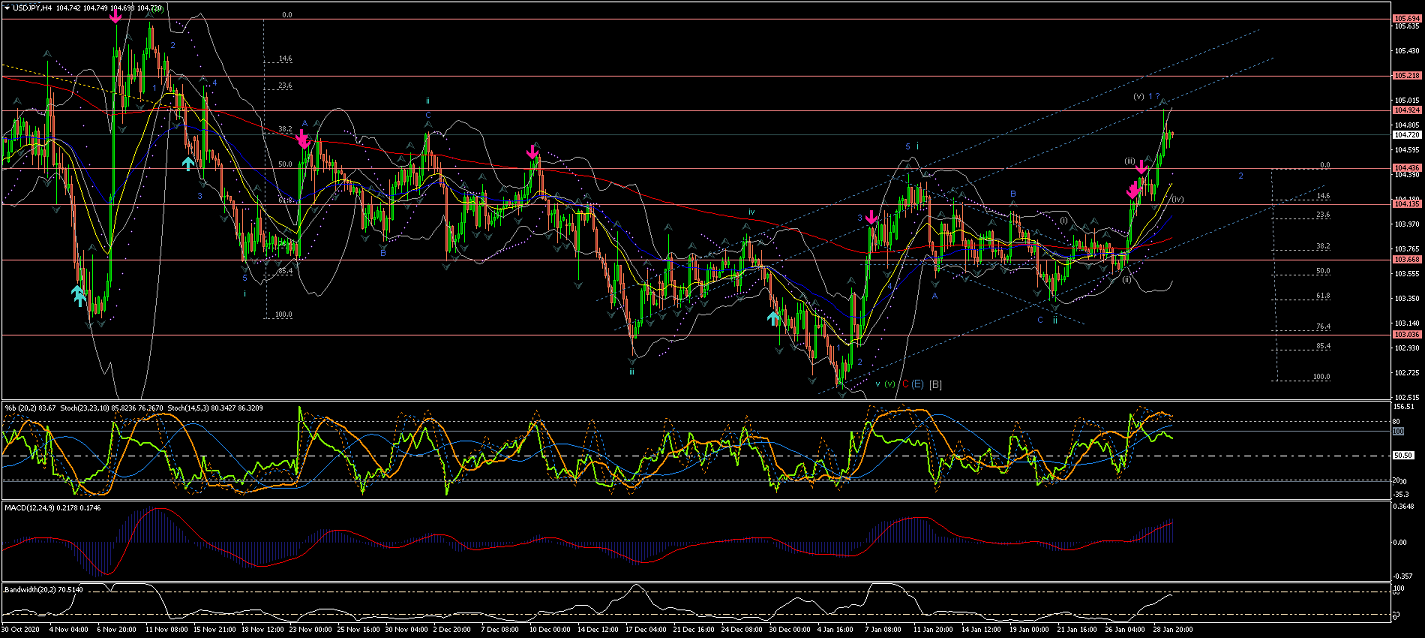Click the 103.036 horizontal line price tag
The height and width of the screenshot is (638, 1425).
point(1406,335)
